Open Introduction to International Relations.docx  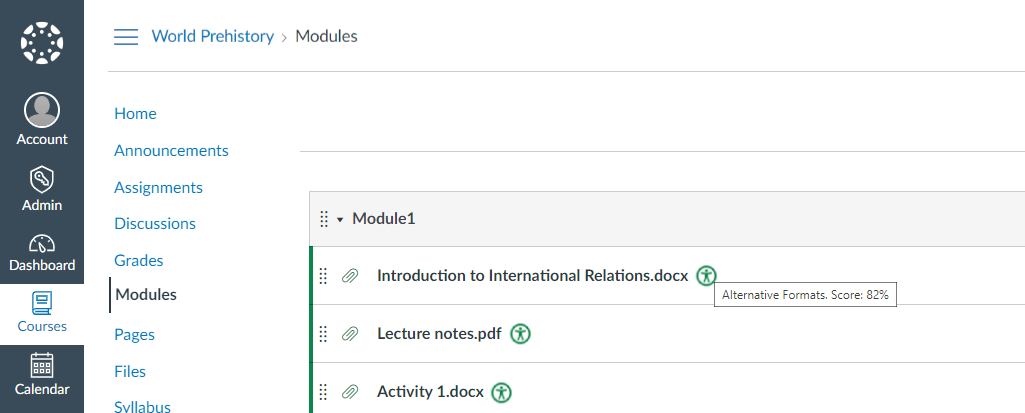tap(533, 276)
